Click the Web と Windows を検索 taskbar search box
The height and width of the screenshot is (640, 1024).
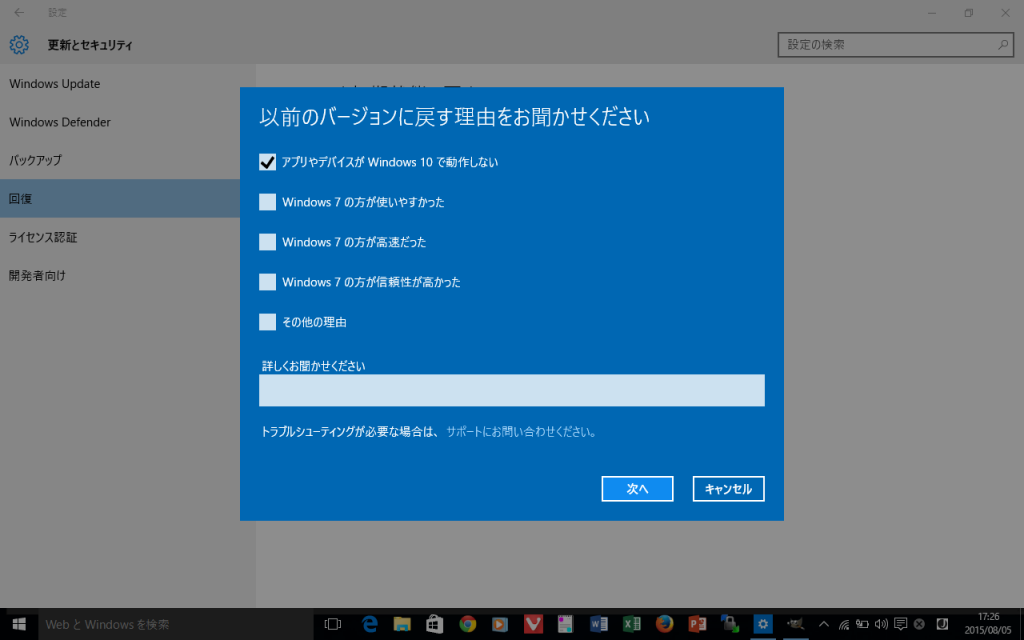176,624
